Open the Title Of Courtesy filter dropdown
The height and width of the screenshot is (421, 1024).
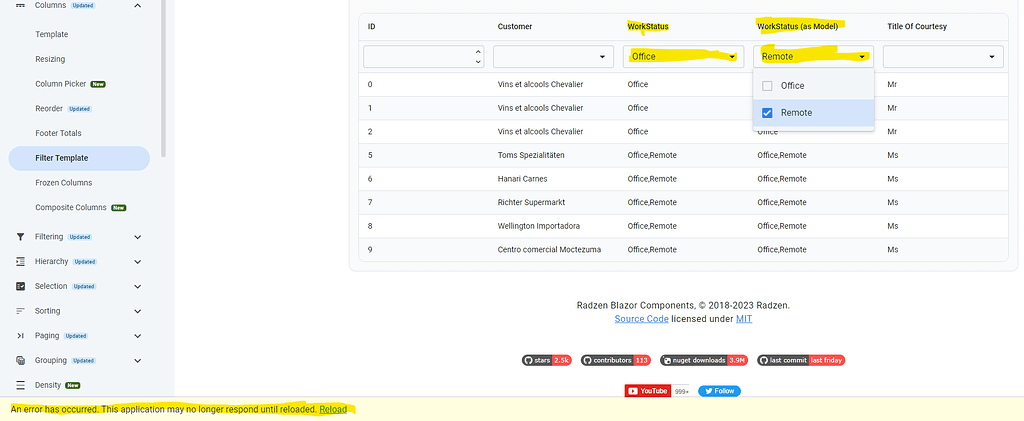[x=943, y=57]
